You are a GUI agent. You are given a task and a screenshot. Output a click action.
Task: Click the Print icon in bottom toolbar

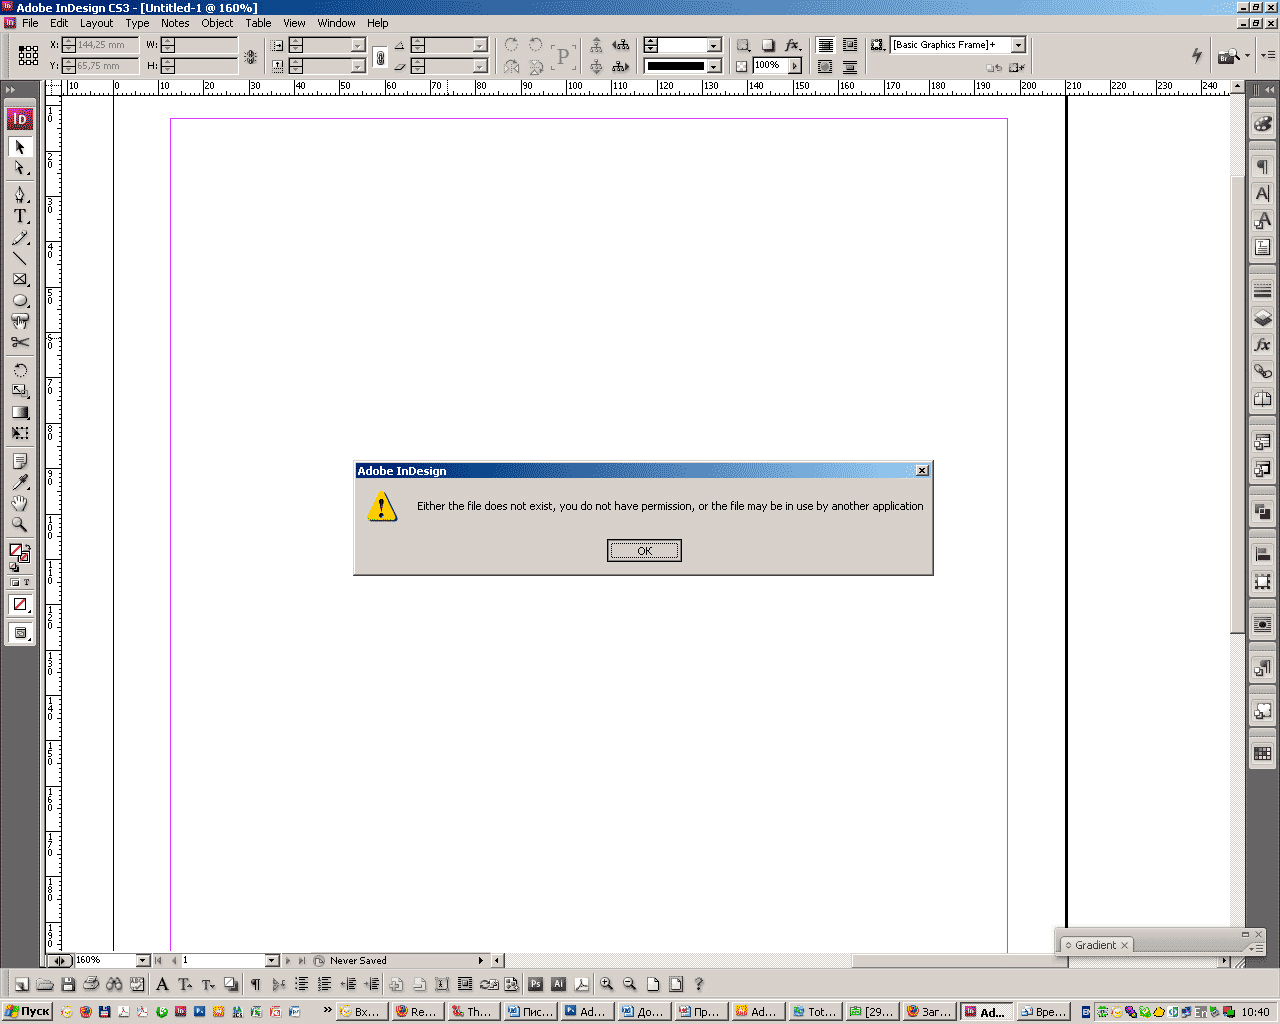click(91, 984)
